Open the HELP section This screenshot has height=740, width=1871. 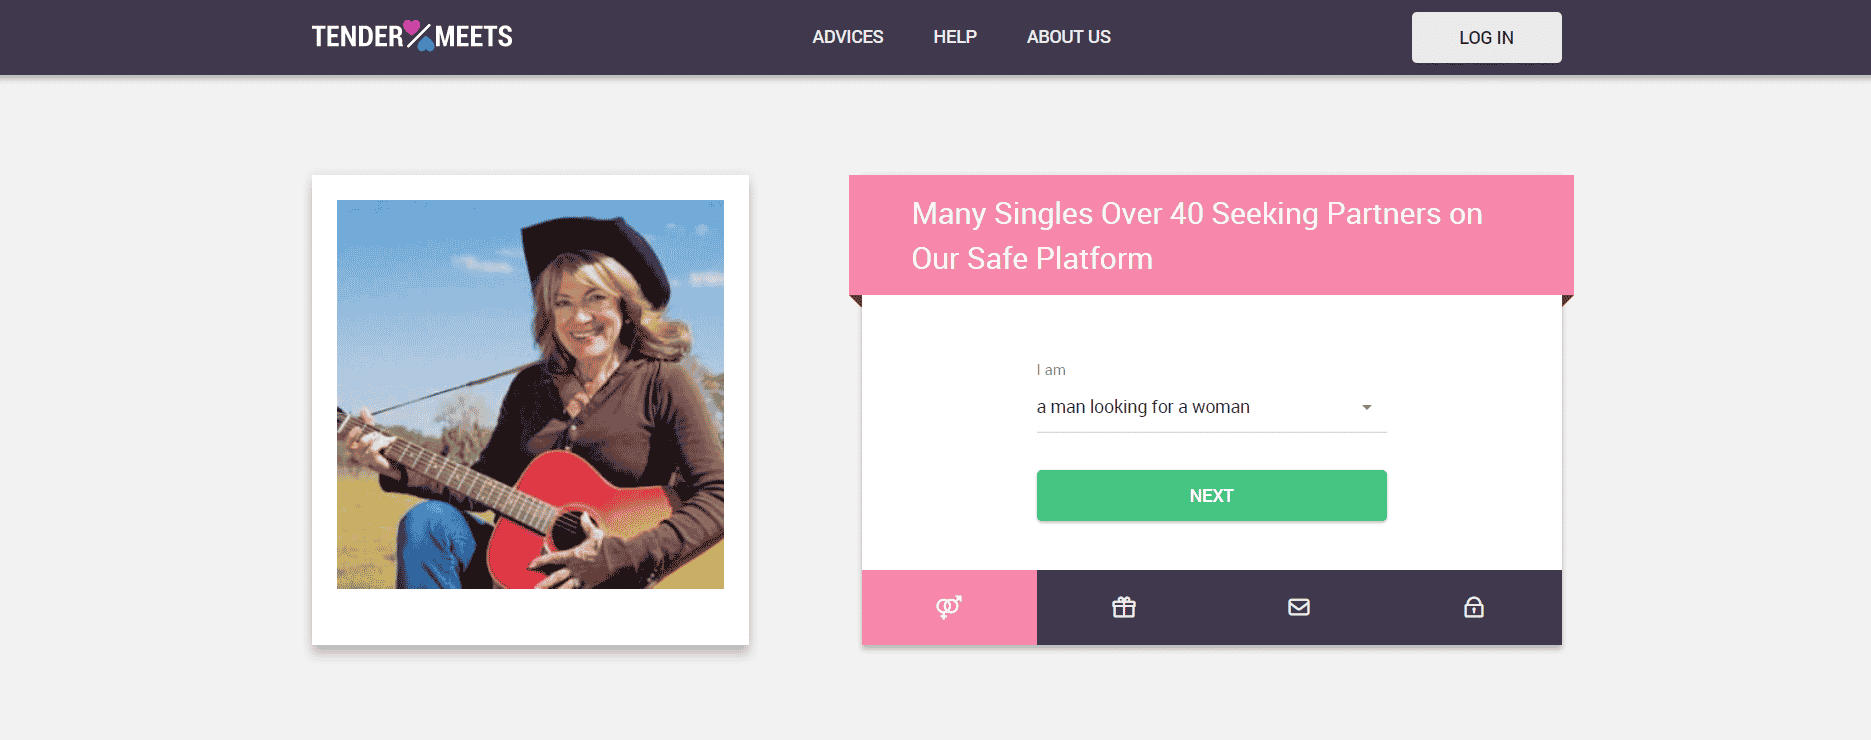(x=955, y=37)
